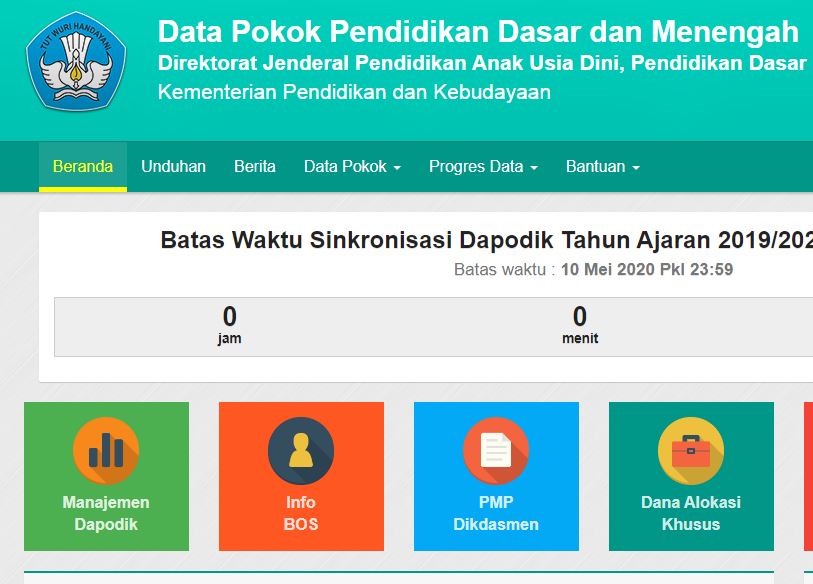Image resolution: width=813 pixels, height=584 pixels.
Task: Click the PMP Dikdasmen label text
Action: pos(496,513)
